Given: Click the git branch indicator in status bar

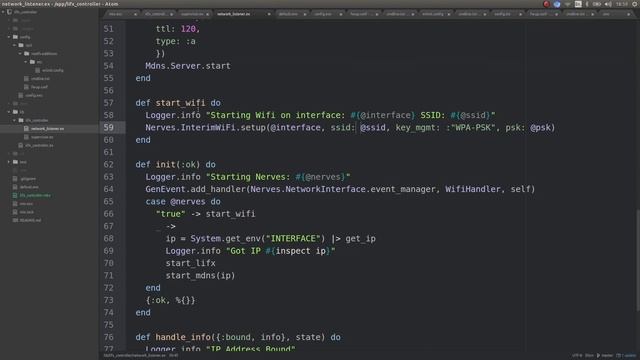Looking at the screenshot, I should [x=604, y=356].
